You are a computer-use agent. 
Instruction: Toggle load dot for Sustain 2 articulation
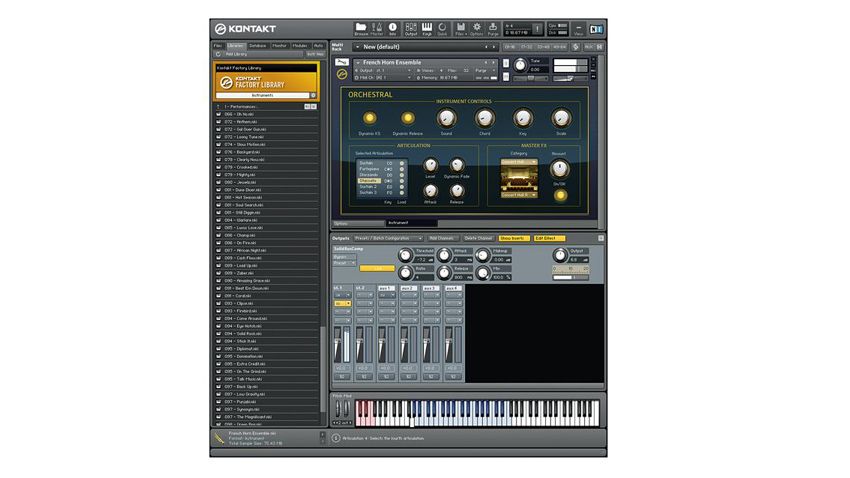coord(402,187)
